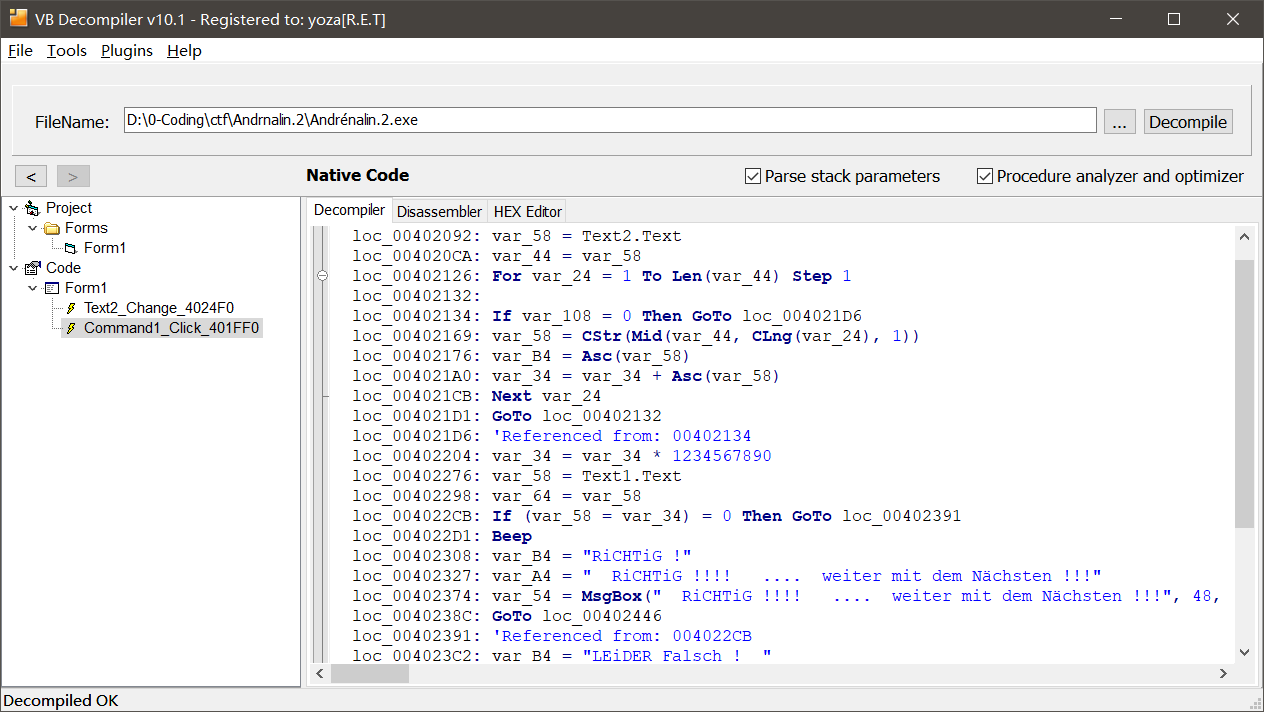This screenshot has height=712, width=1264.
Task: Select Form1 label under Code
Action: click(86, 288)
